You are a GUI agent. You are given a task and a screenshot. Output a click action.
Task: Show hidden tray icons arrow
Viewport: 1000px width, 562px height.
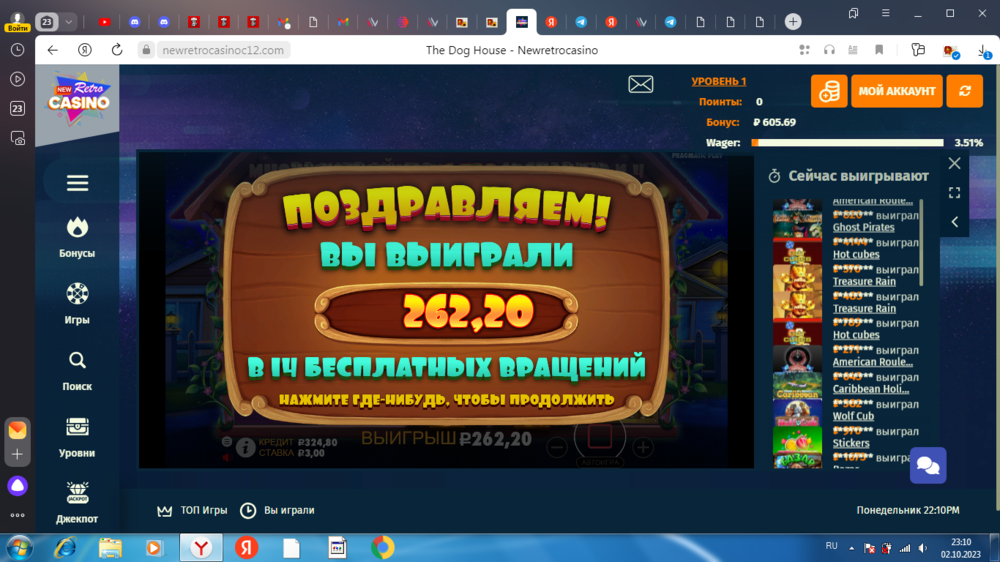(x=851, y=548)
